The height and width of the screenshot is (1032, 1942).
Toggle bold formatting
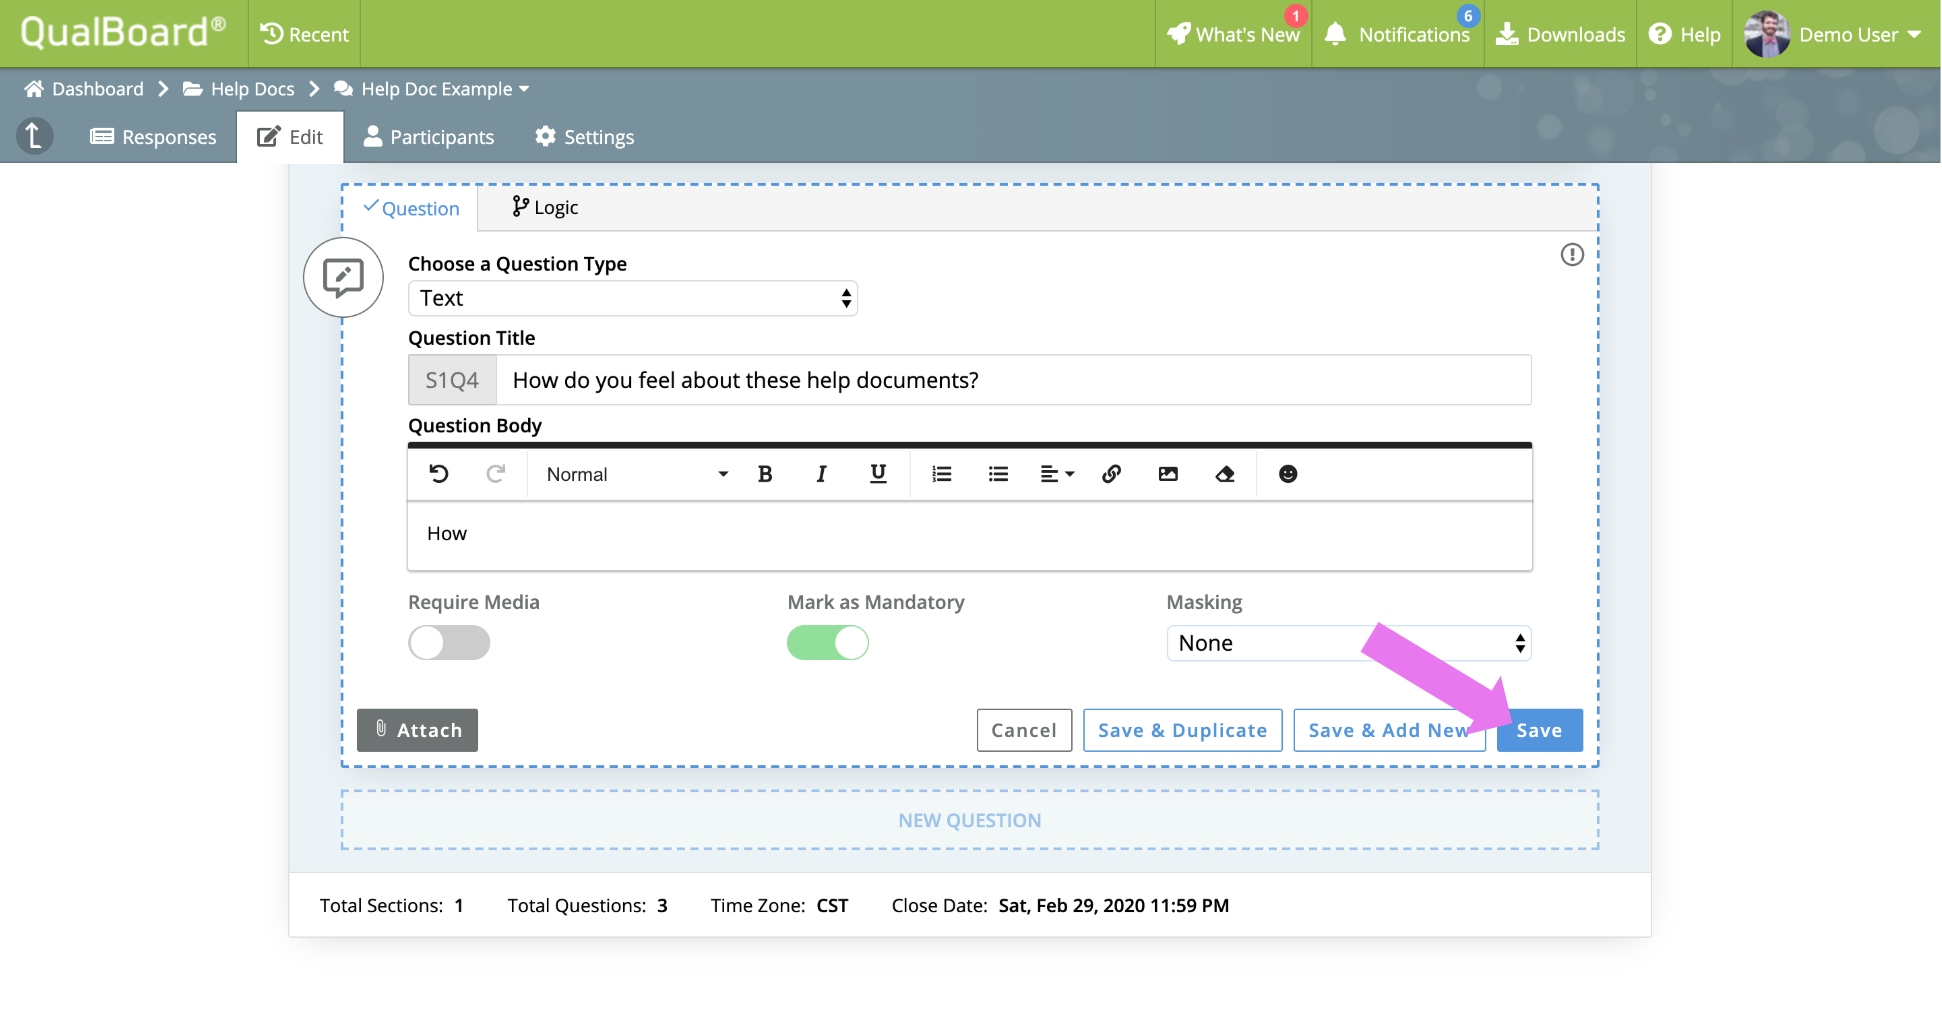[x=765, y=474]
